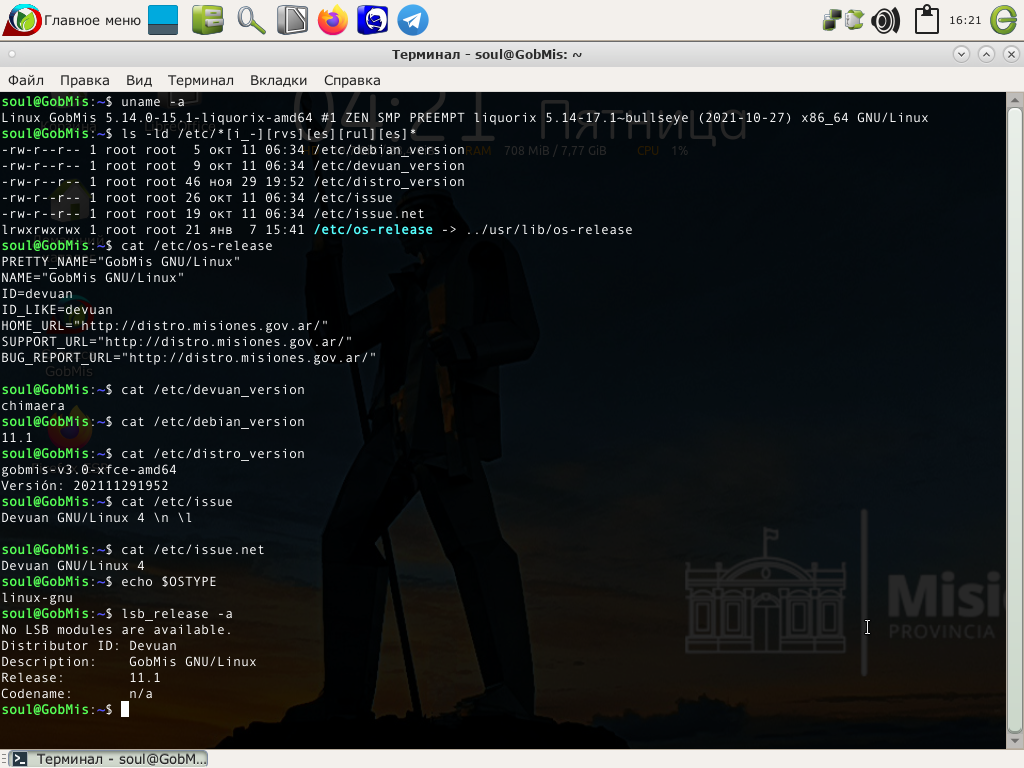The image size is (1024, 768).
Task: Click the SUPPORT_URL line
Action: (176, 342)
